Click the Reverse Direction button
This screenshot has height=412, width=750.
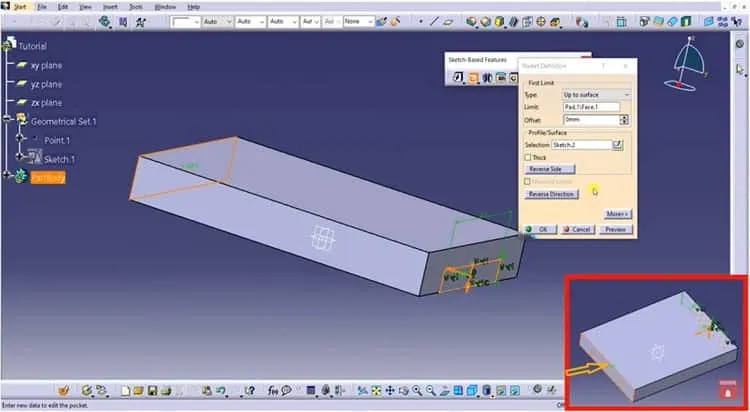pyautogui.click(x=551, y=194)
